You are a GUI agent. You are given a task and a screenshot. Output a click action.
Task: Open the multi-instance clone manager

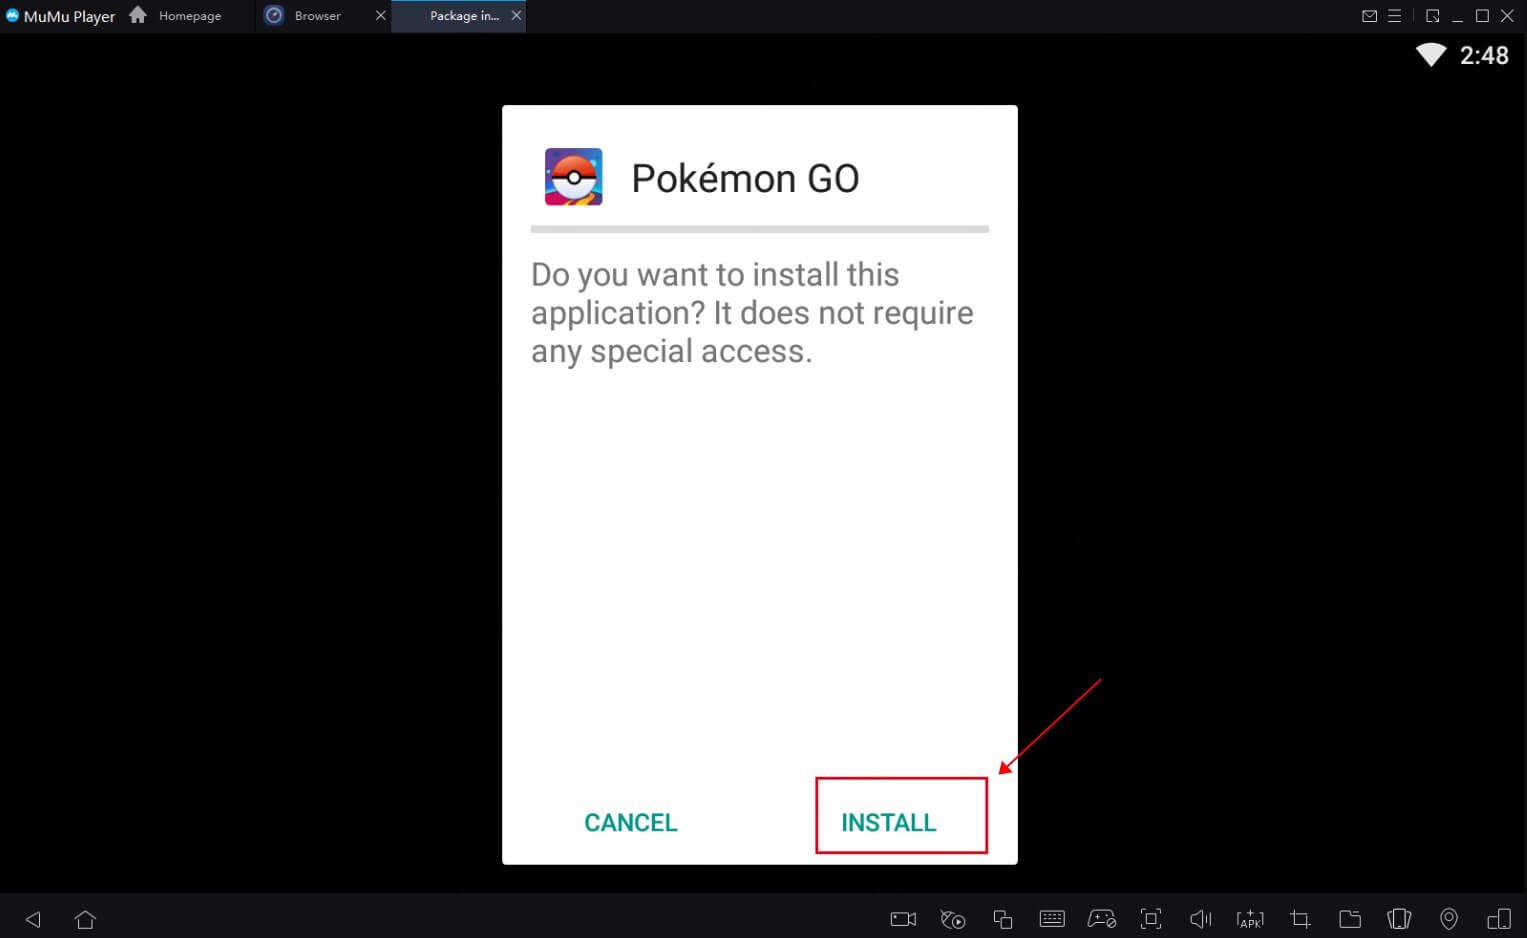[1002, 918]
